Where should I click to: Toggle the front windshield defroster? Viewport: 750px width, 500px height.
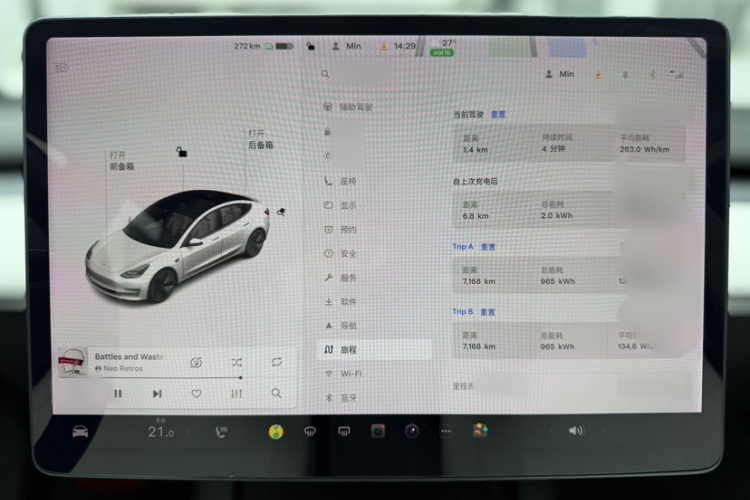tap(310, 432)
